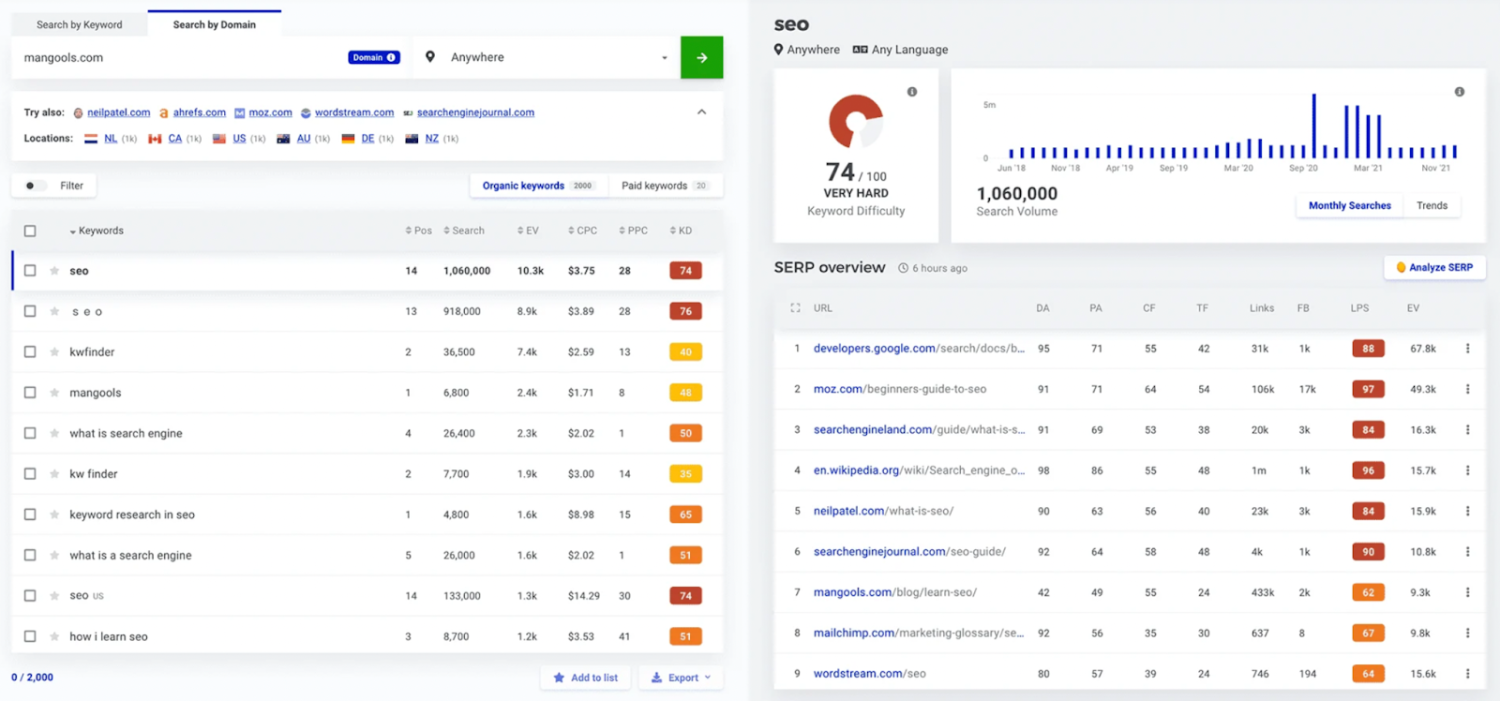Viewport: 1500px width, 701px height.
Task: Click the green search arrow button
Action: pos(701,57)
